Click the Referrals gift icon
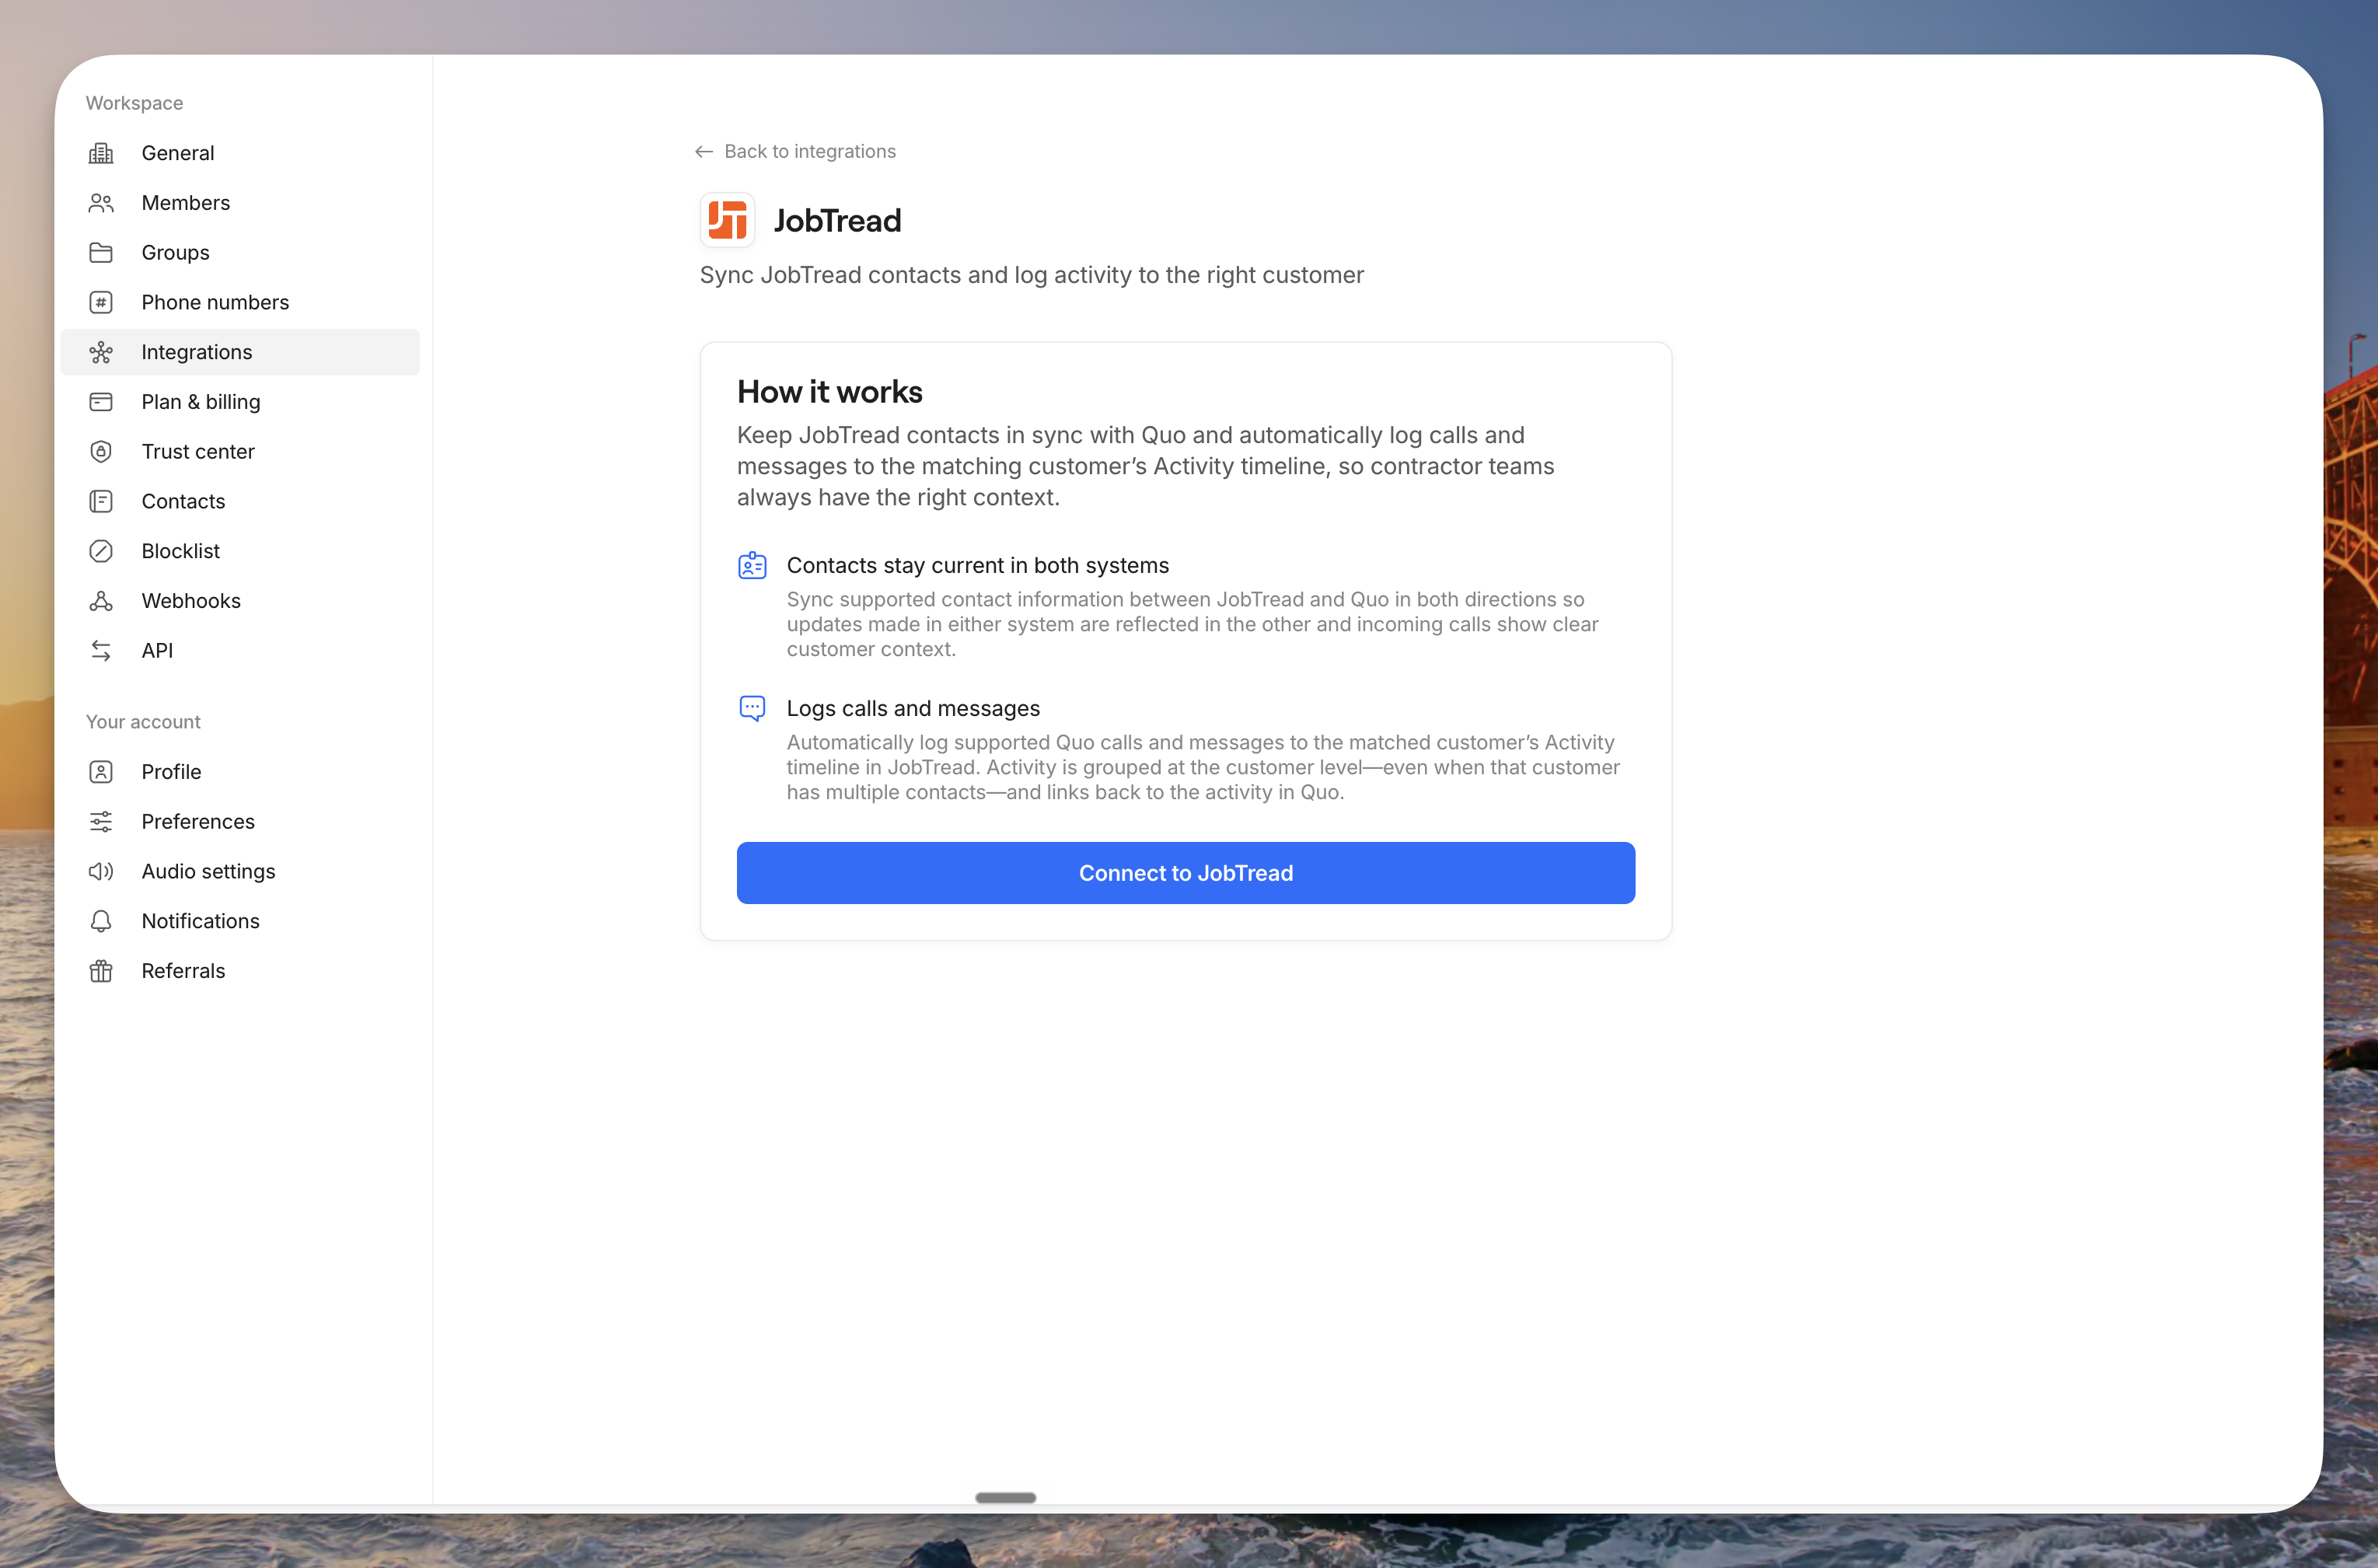 point(101,971)
